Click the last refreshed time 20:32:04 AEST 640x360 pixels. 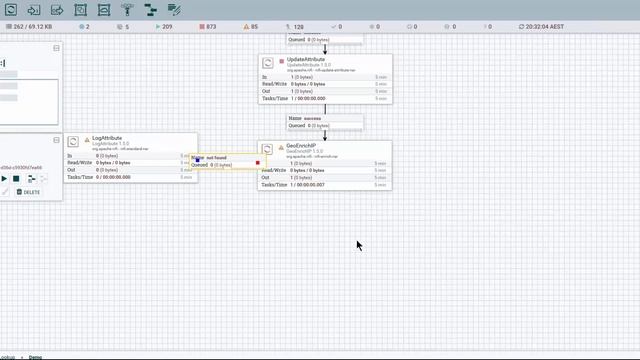click(x=542, y=27)
